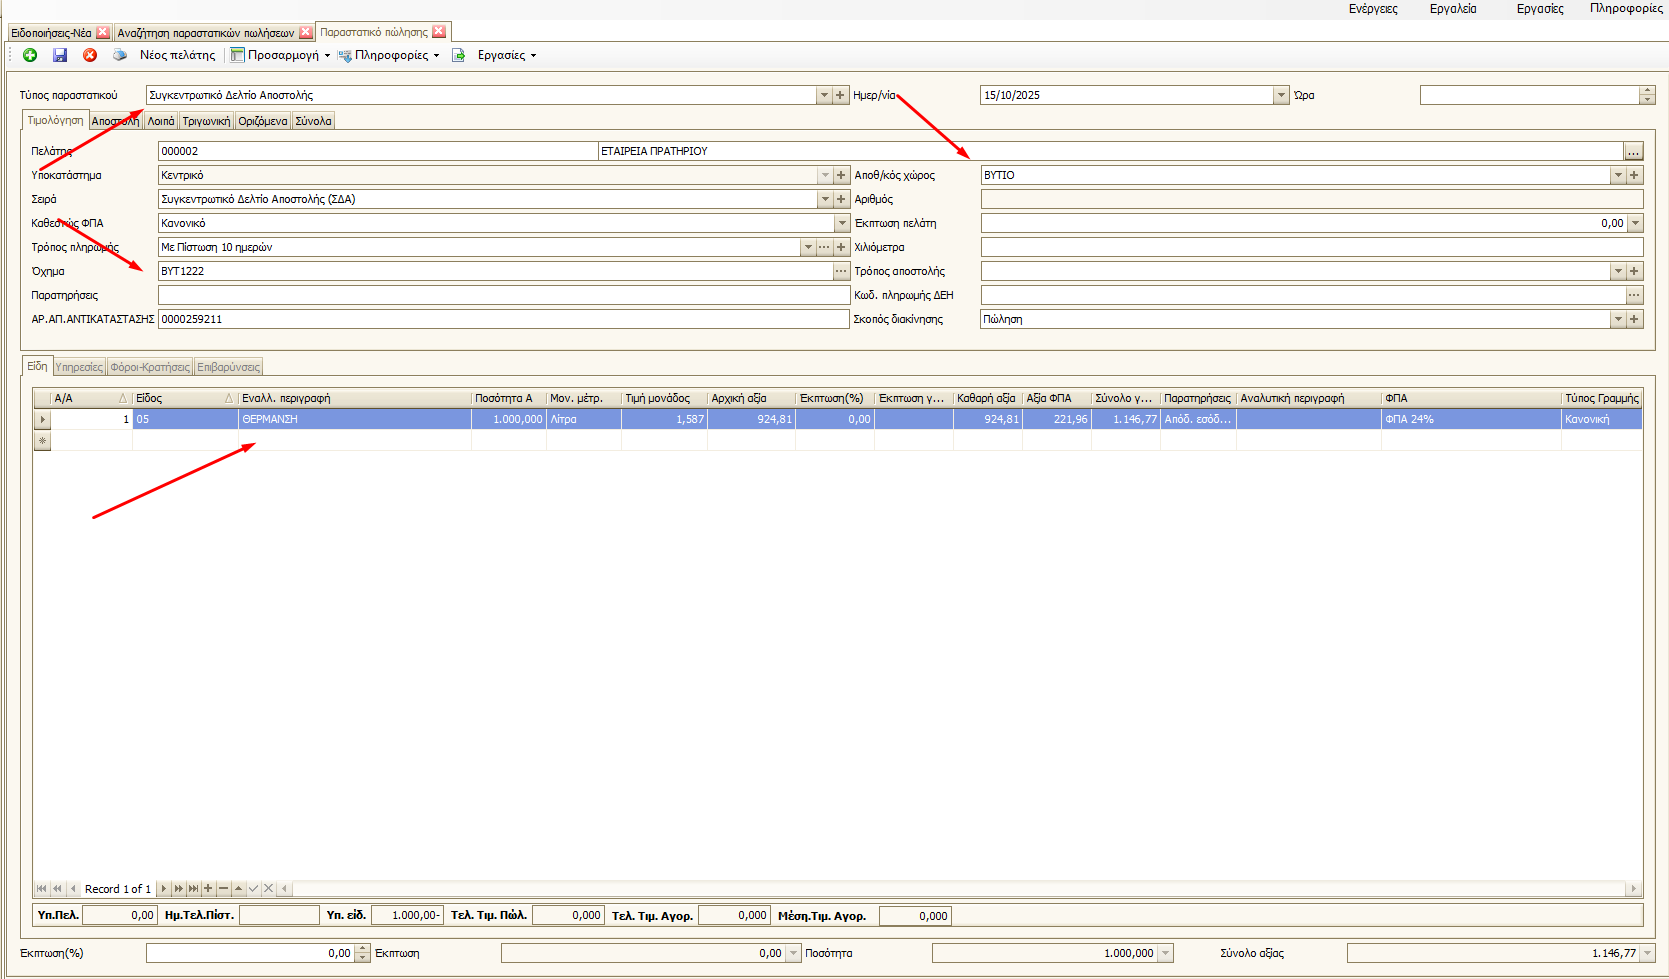Click the plus button next to Αποθ/κός χώρος
Screen dimensions: 1669x979
[x=1634, y=175]
